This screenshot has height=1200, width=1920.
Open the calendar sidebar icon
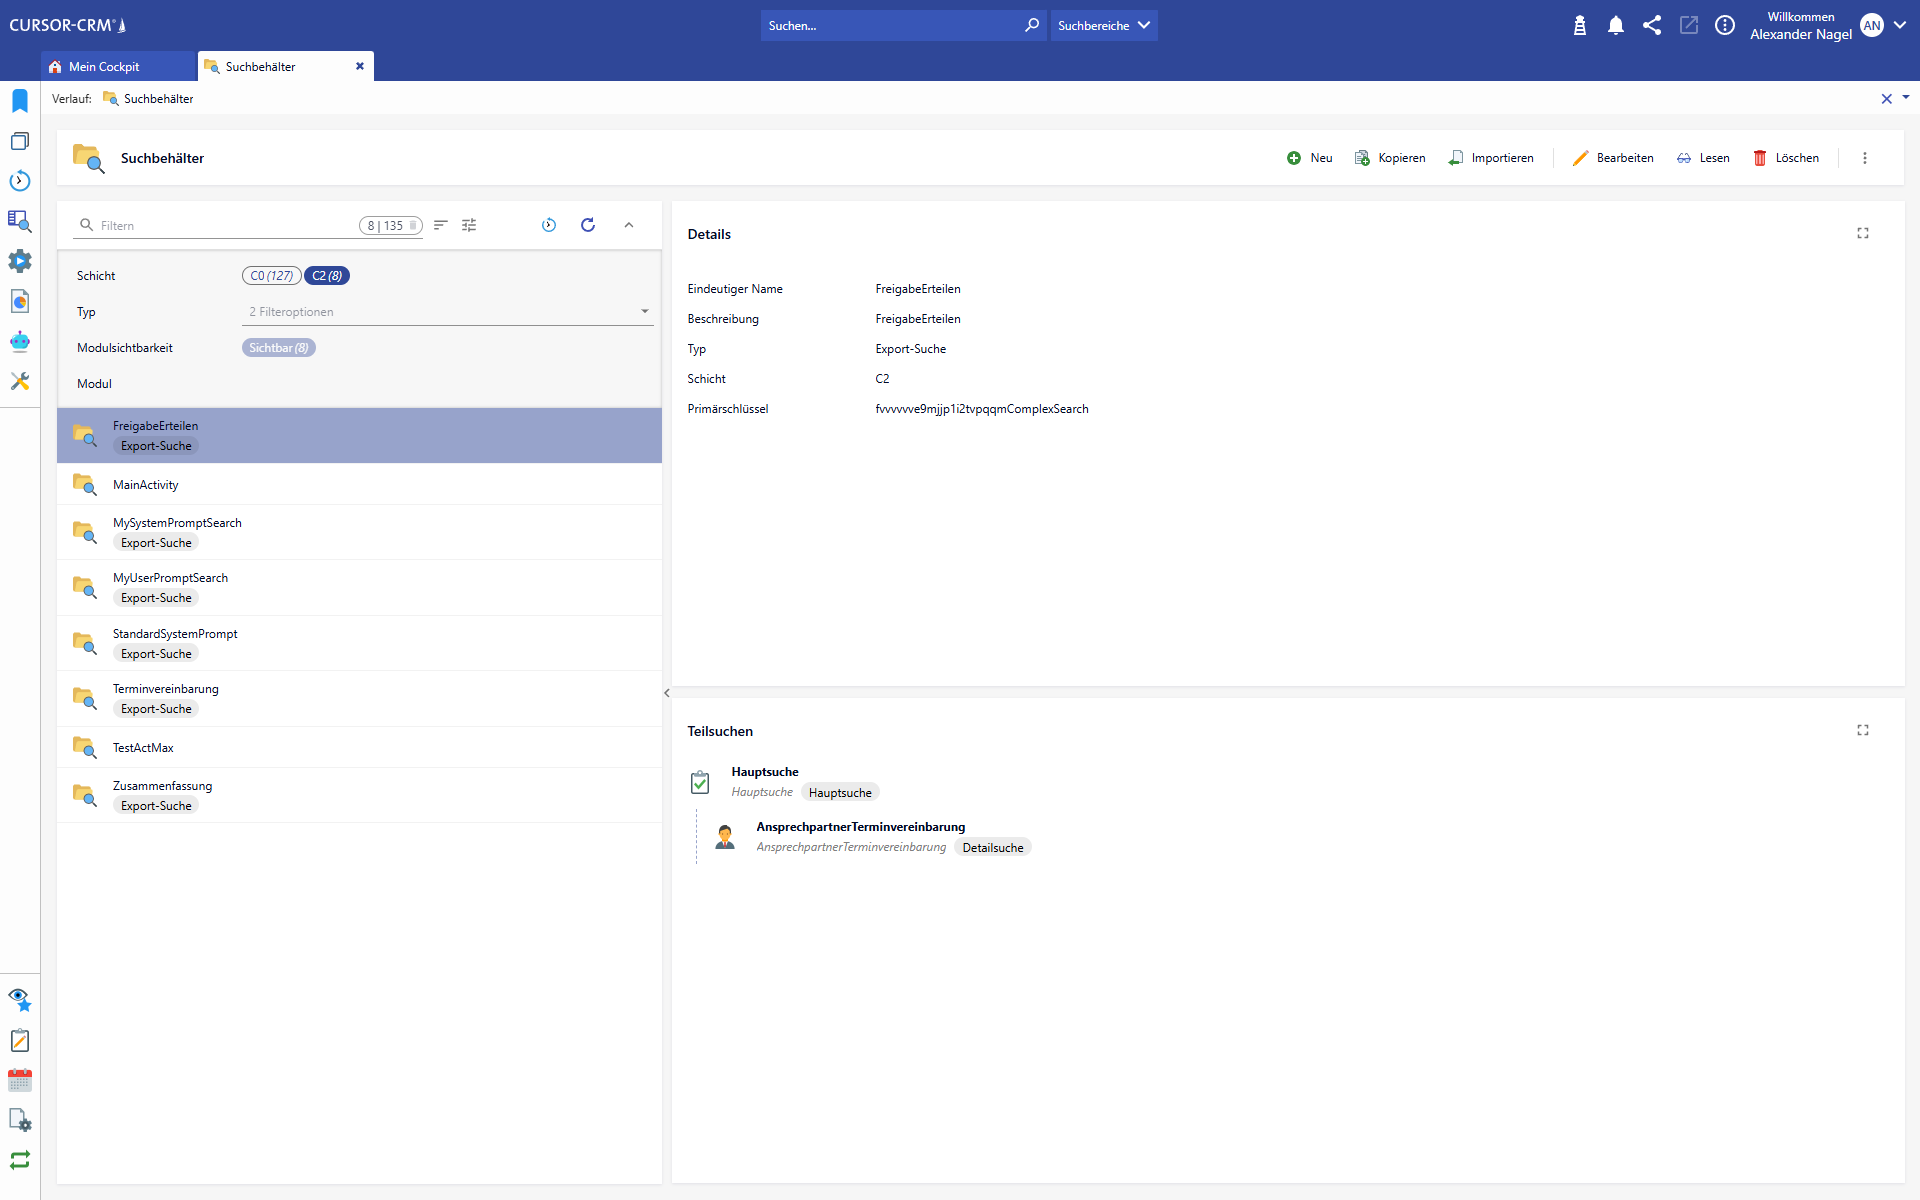point(20,1080)
